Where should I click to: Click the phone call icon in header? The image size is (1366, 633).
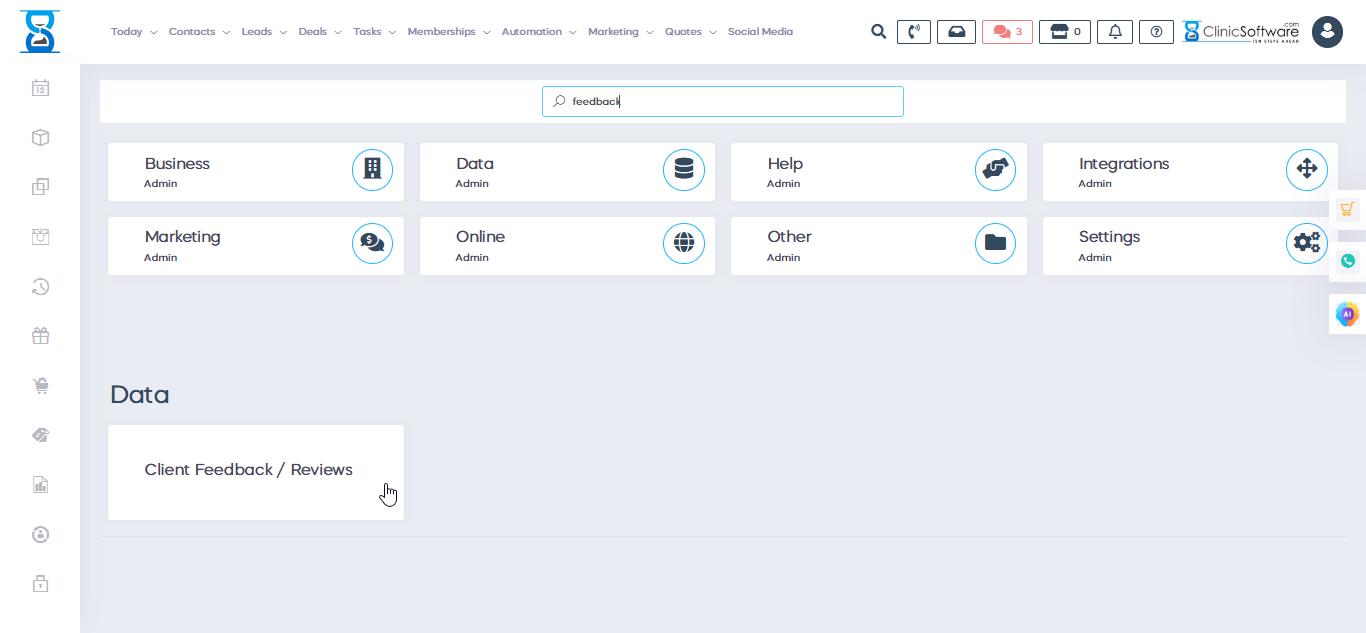pyautogui.click(x=913, y=32)
